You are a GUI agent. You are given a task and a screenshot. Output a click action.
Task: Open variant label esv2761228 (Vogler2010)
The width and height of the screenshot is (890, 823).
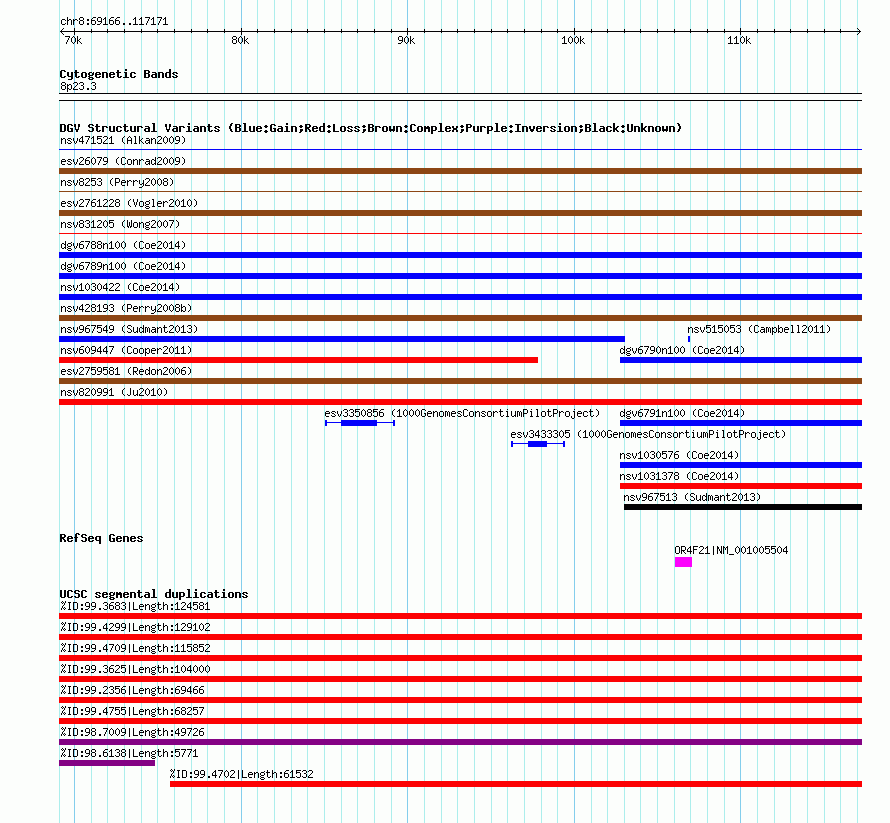click(129, 203)
